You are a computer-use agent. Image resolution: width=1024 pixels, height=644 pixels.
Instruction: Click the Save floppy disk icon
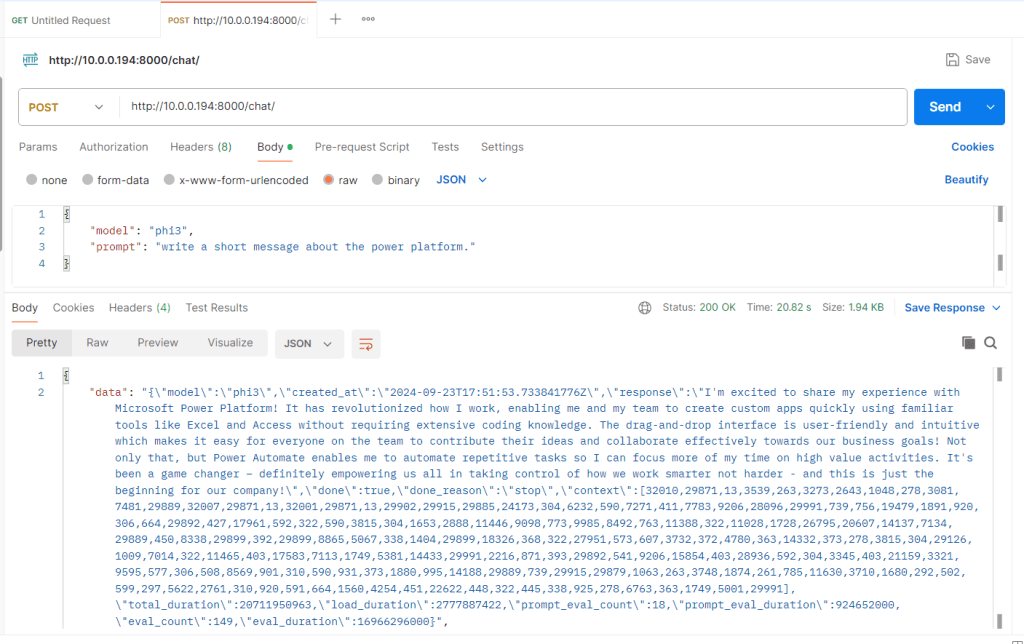[953, 60]
